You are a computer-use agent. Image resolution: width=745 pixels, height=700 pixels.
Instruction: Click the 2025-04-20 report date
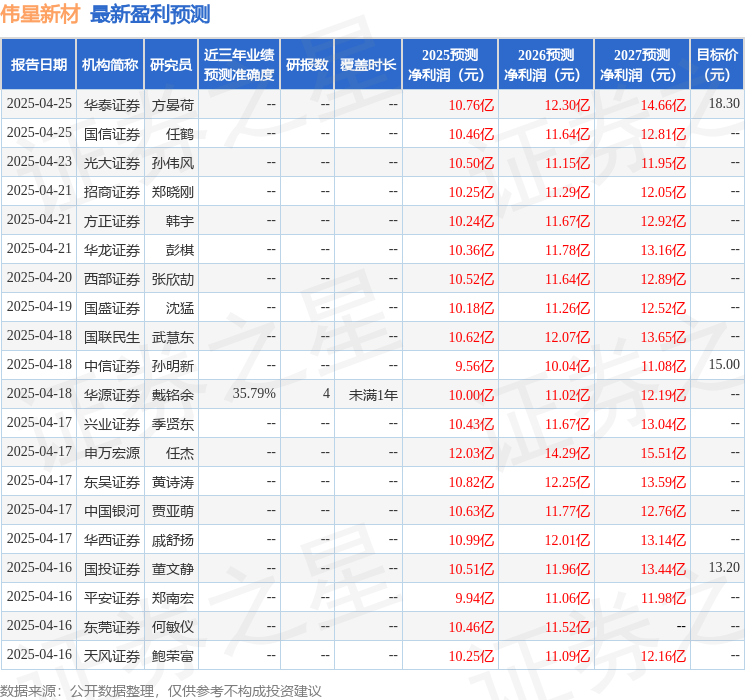[x=39, y=278]
